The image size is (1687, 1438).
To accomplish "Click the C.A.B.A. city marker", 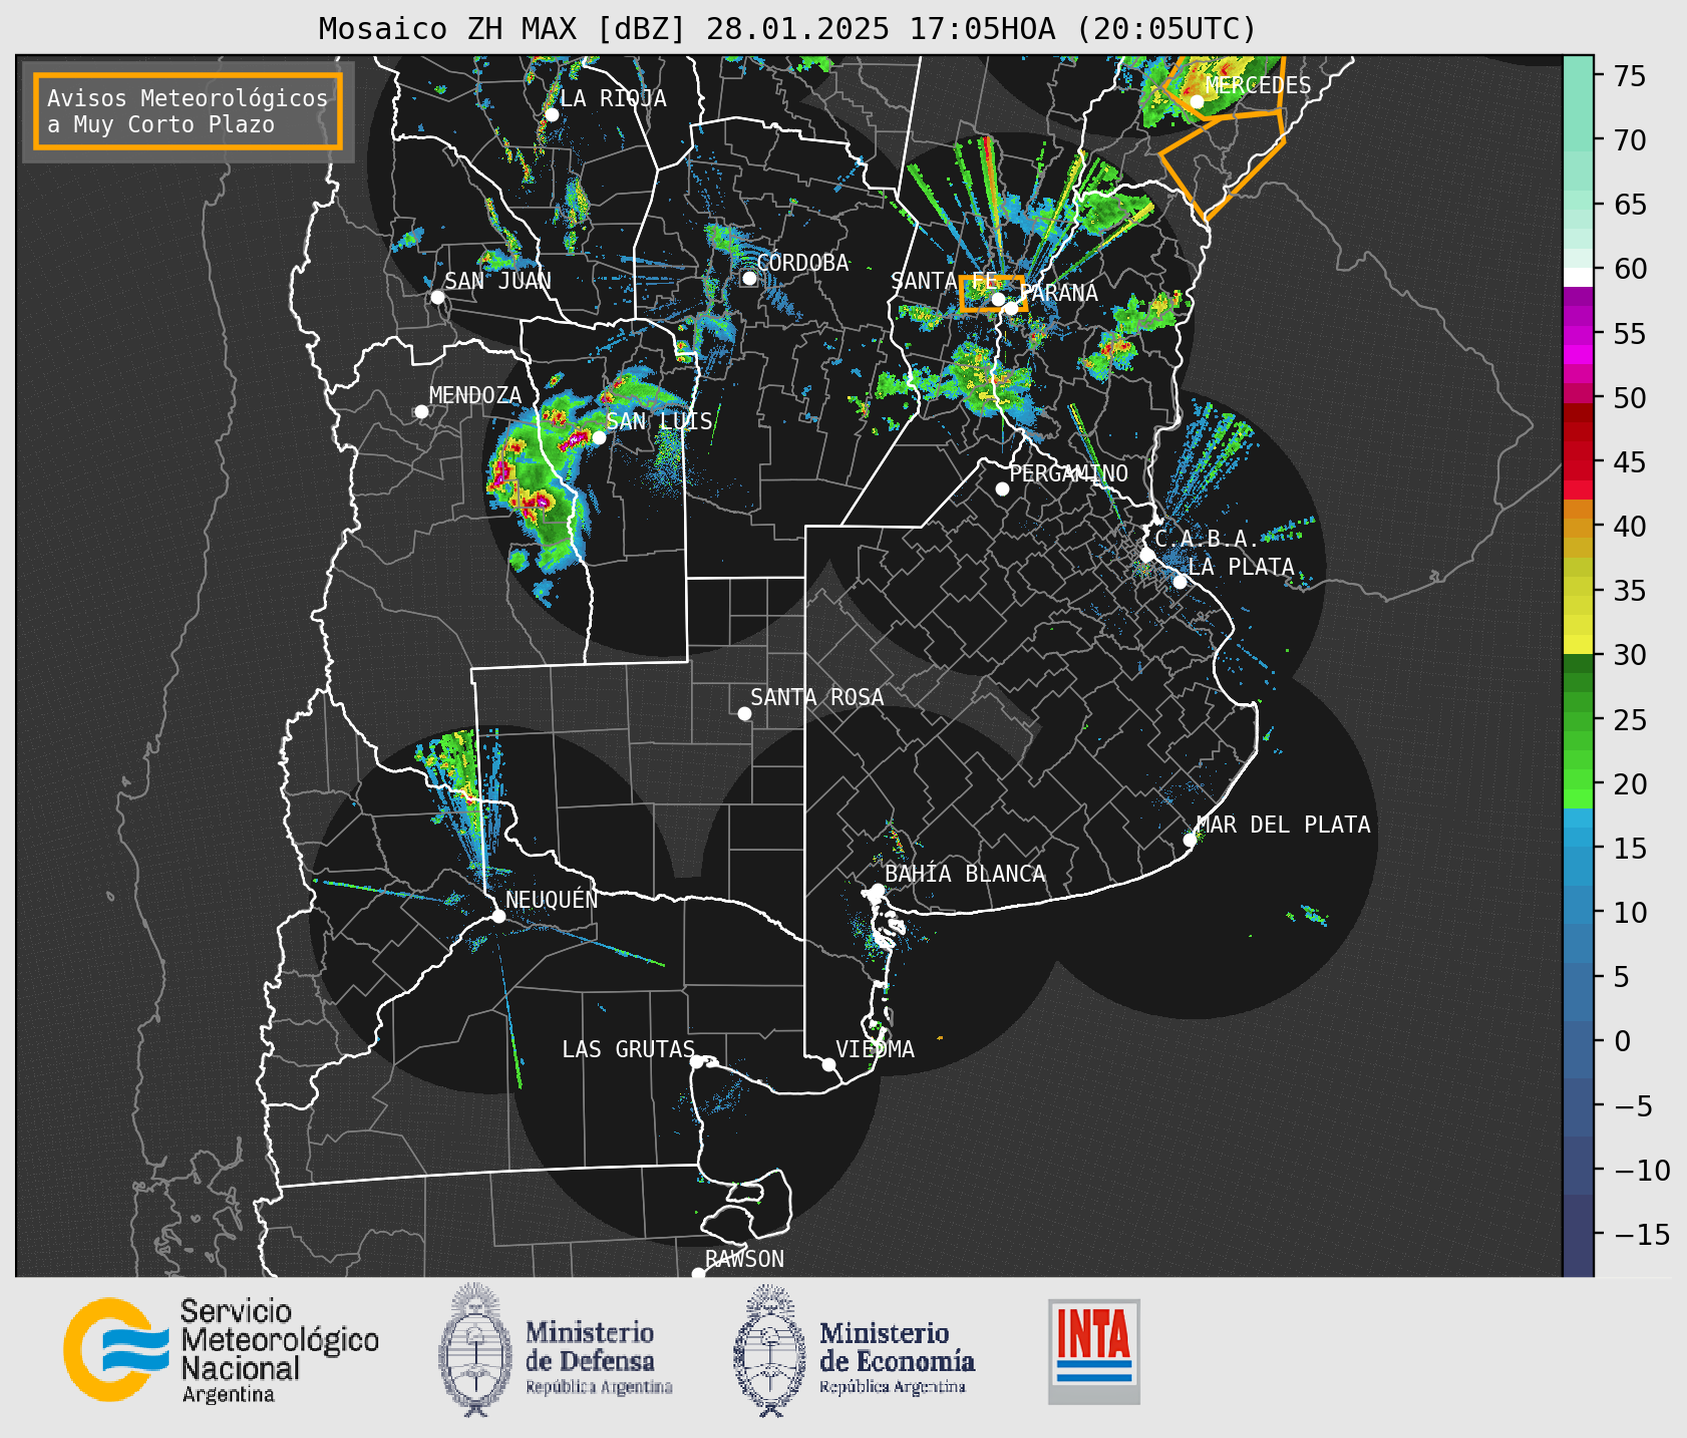I will (1147, 555).
